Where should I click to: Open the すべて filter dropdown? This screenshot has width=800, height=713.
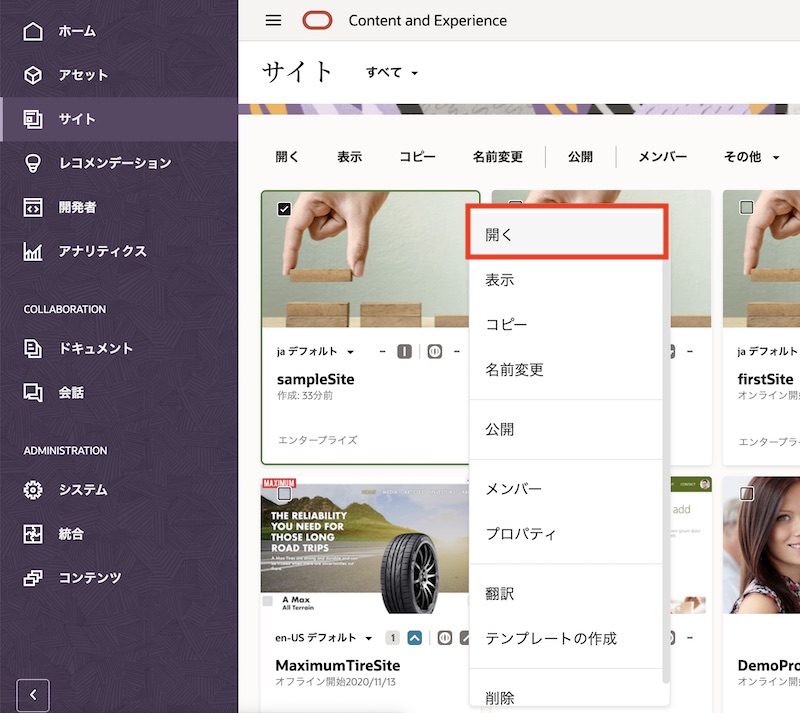point(390,73)
